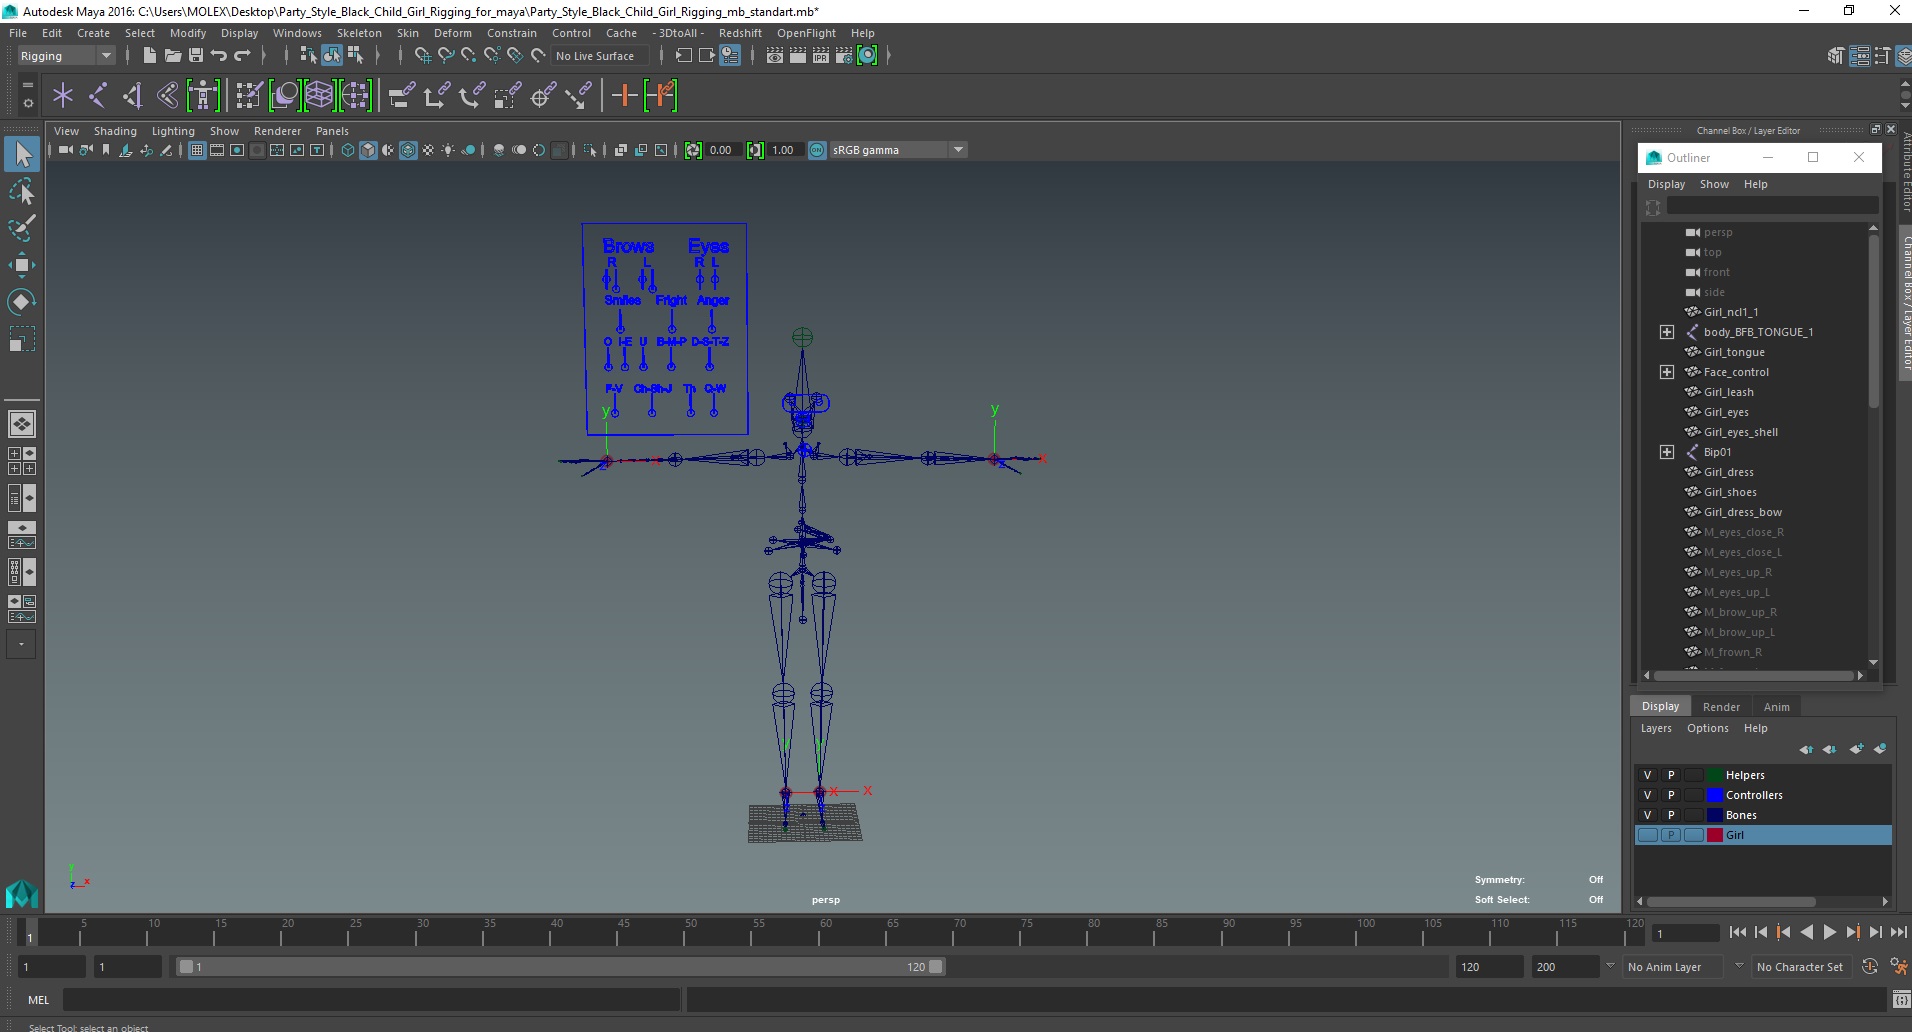Screen dimensions: 1912x1032
Task: Click the Redo arrow icon
Action: click(242, 56)
